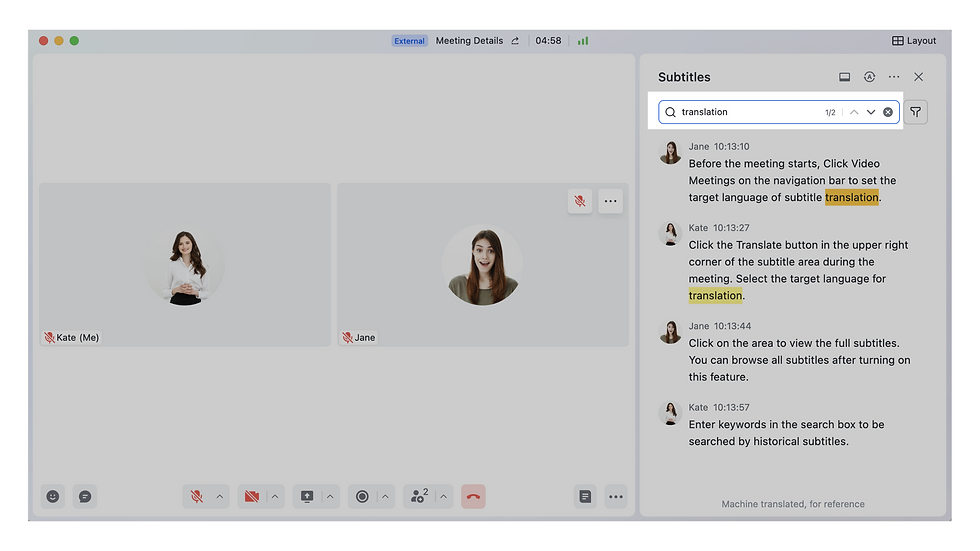Open more options in bottom toolbar

click(616, 497)
